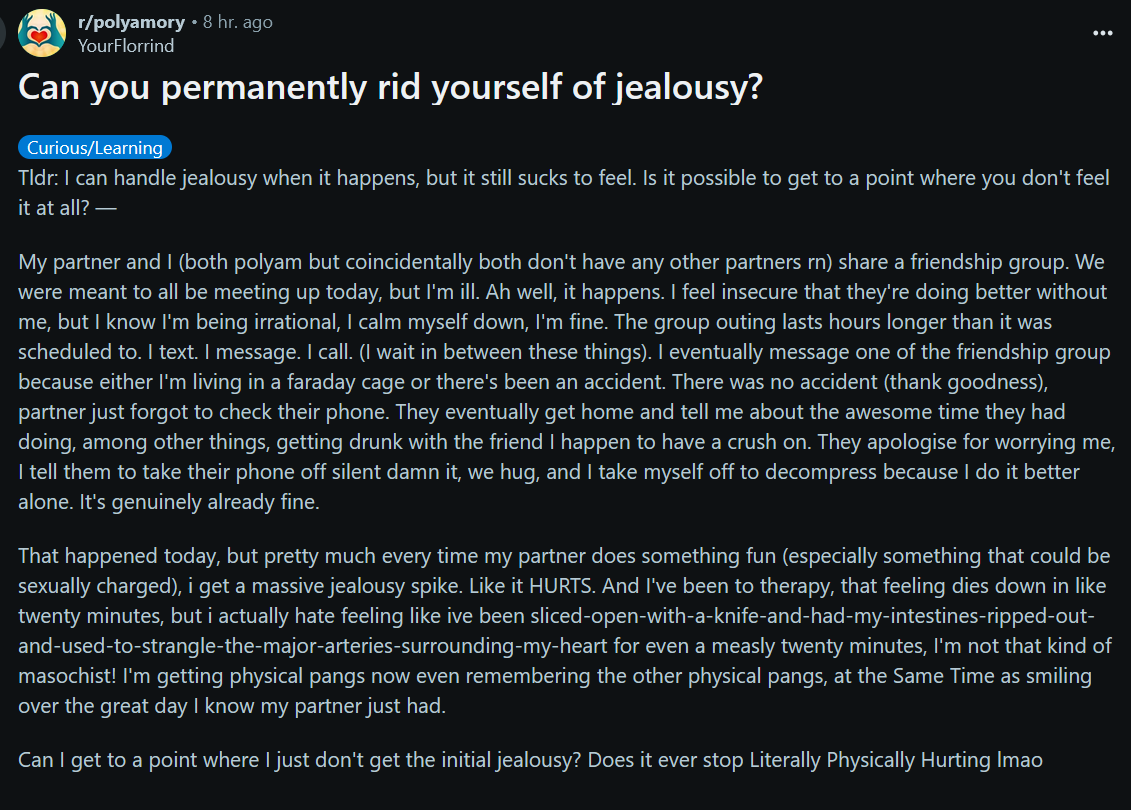1131x810 pixels.
Task: Click the post title about jealousy
Action: [390, 87]
